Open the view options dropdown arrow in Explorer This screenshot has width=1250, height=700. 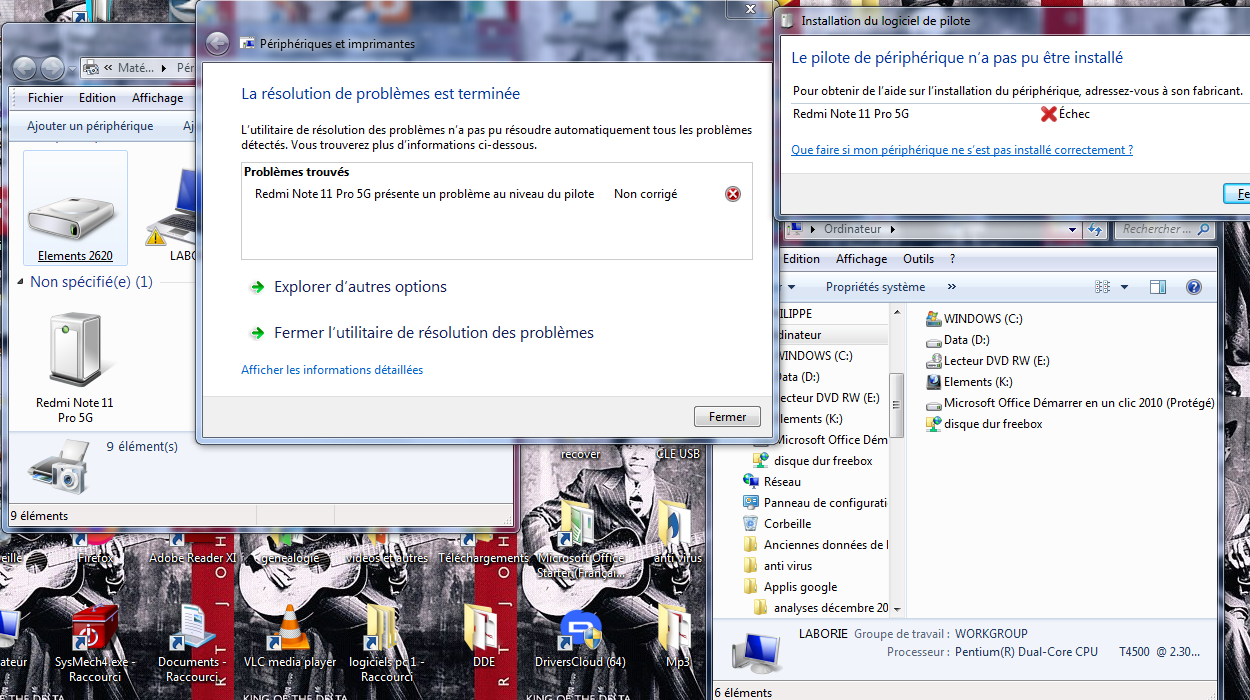tap(1124, 287)
